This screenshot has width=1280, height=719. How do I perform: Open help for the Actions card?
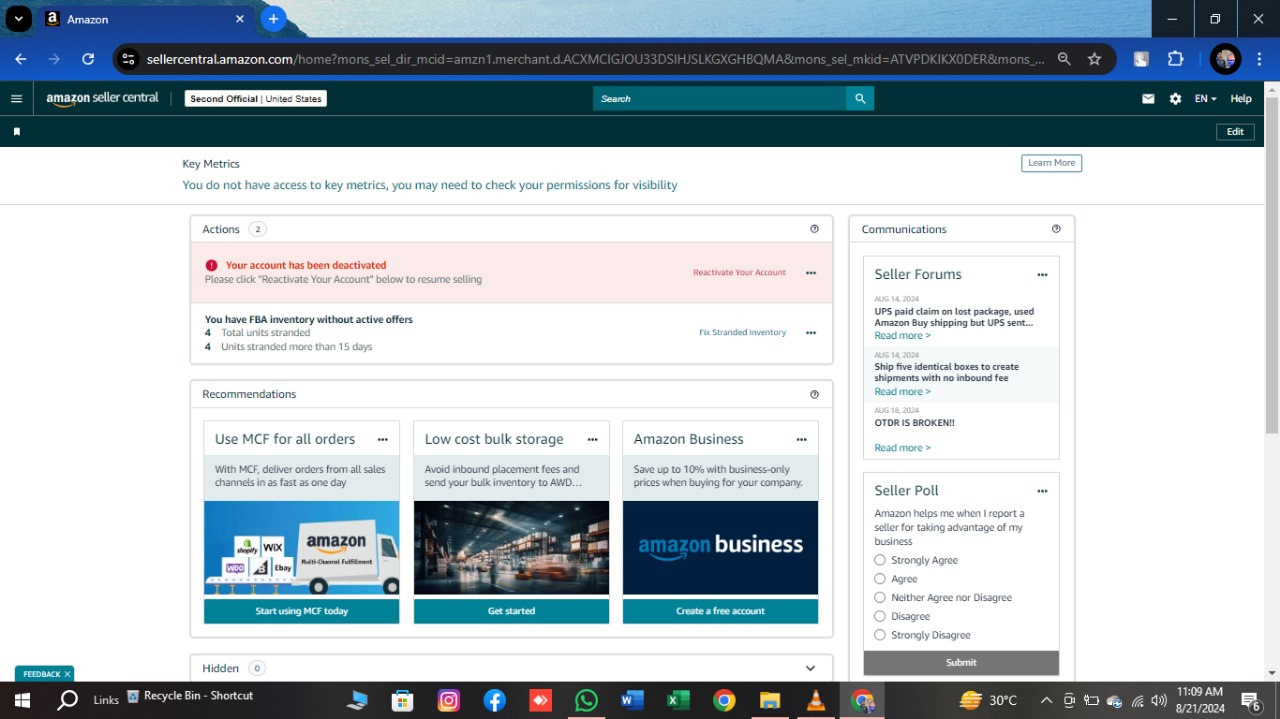[x=814, y=229]
